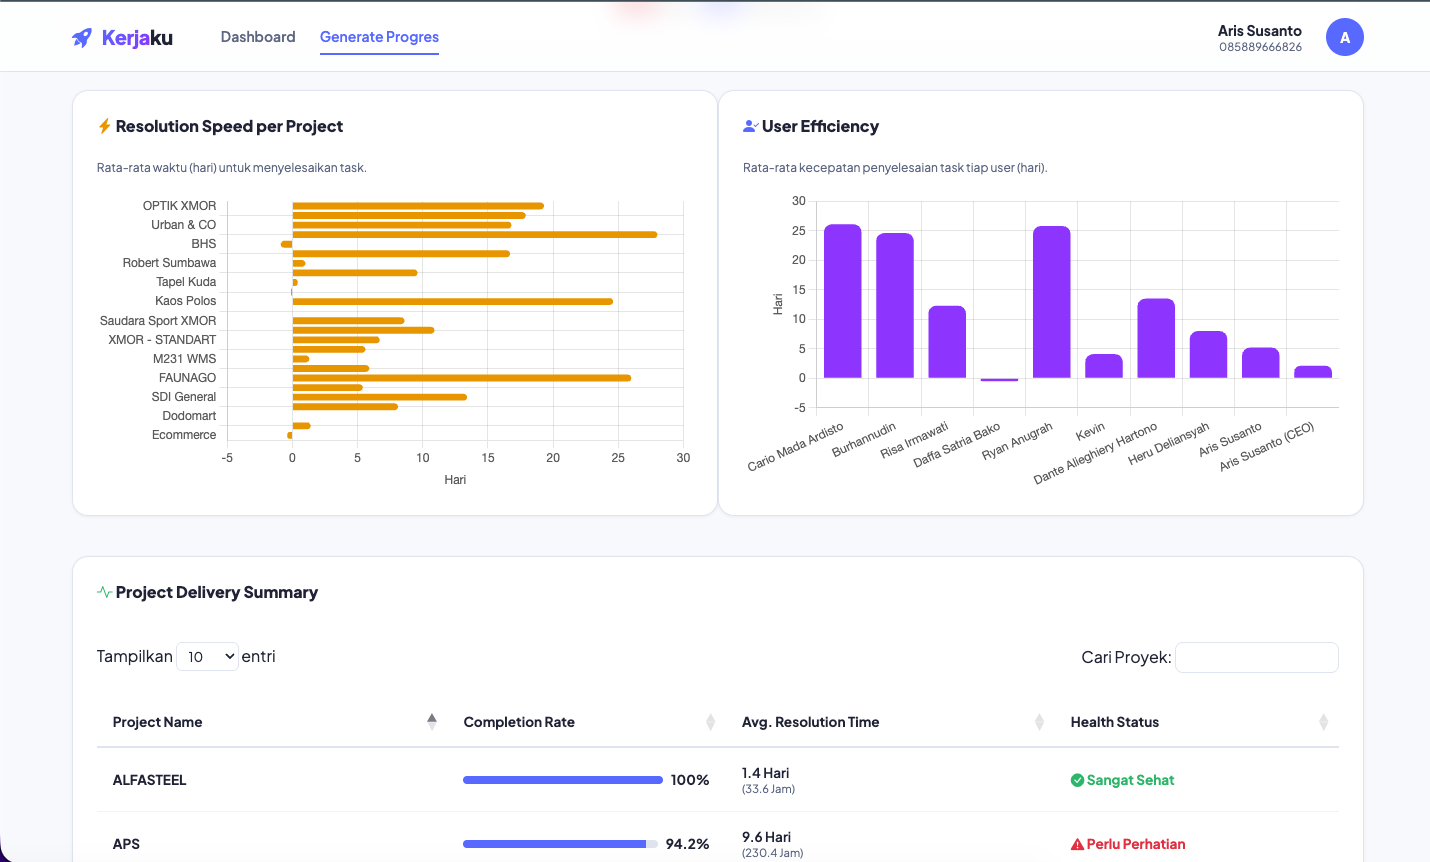Click the ALFASTEEL 100% completion progress bar
The height and width of the screenshot is (862, 1430).
tap(562, 780)
